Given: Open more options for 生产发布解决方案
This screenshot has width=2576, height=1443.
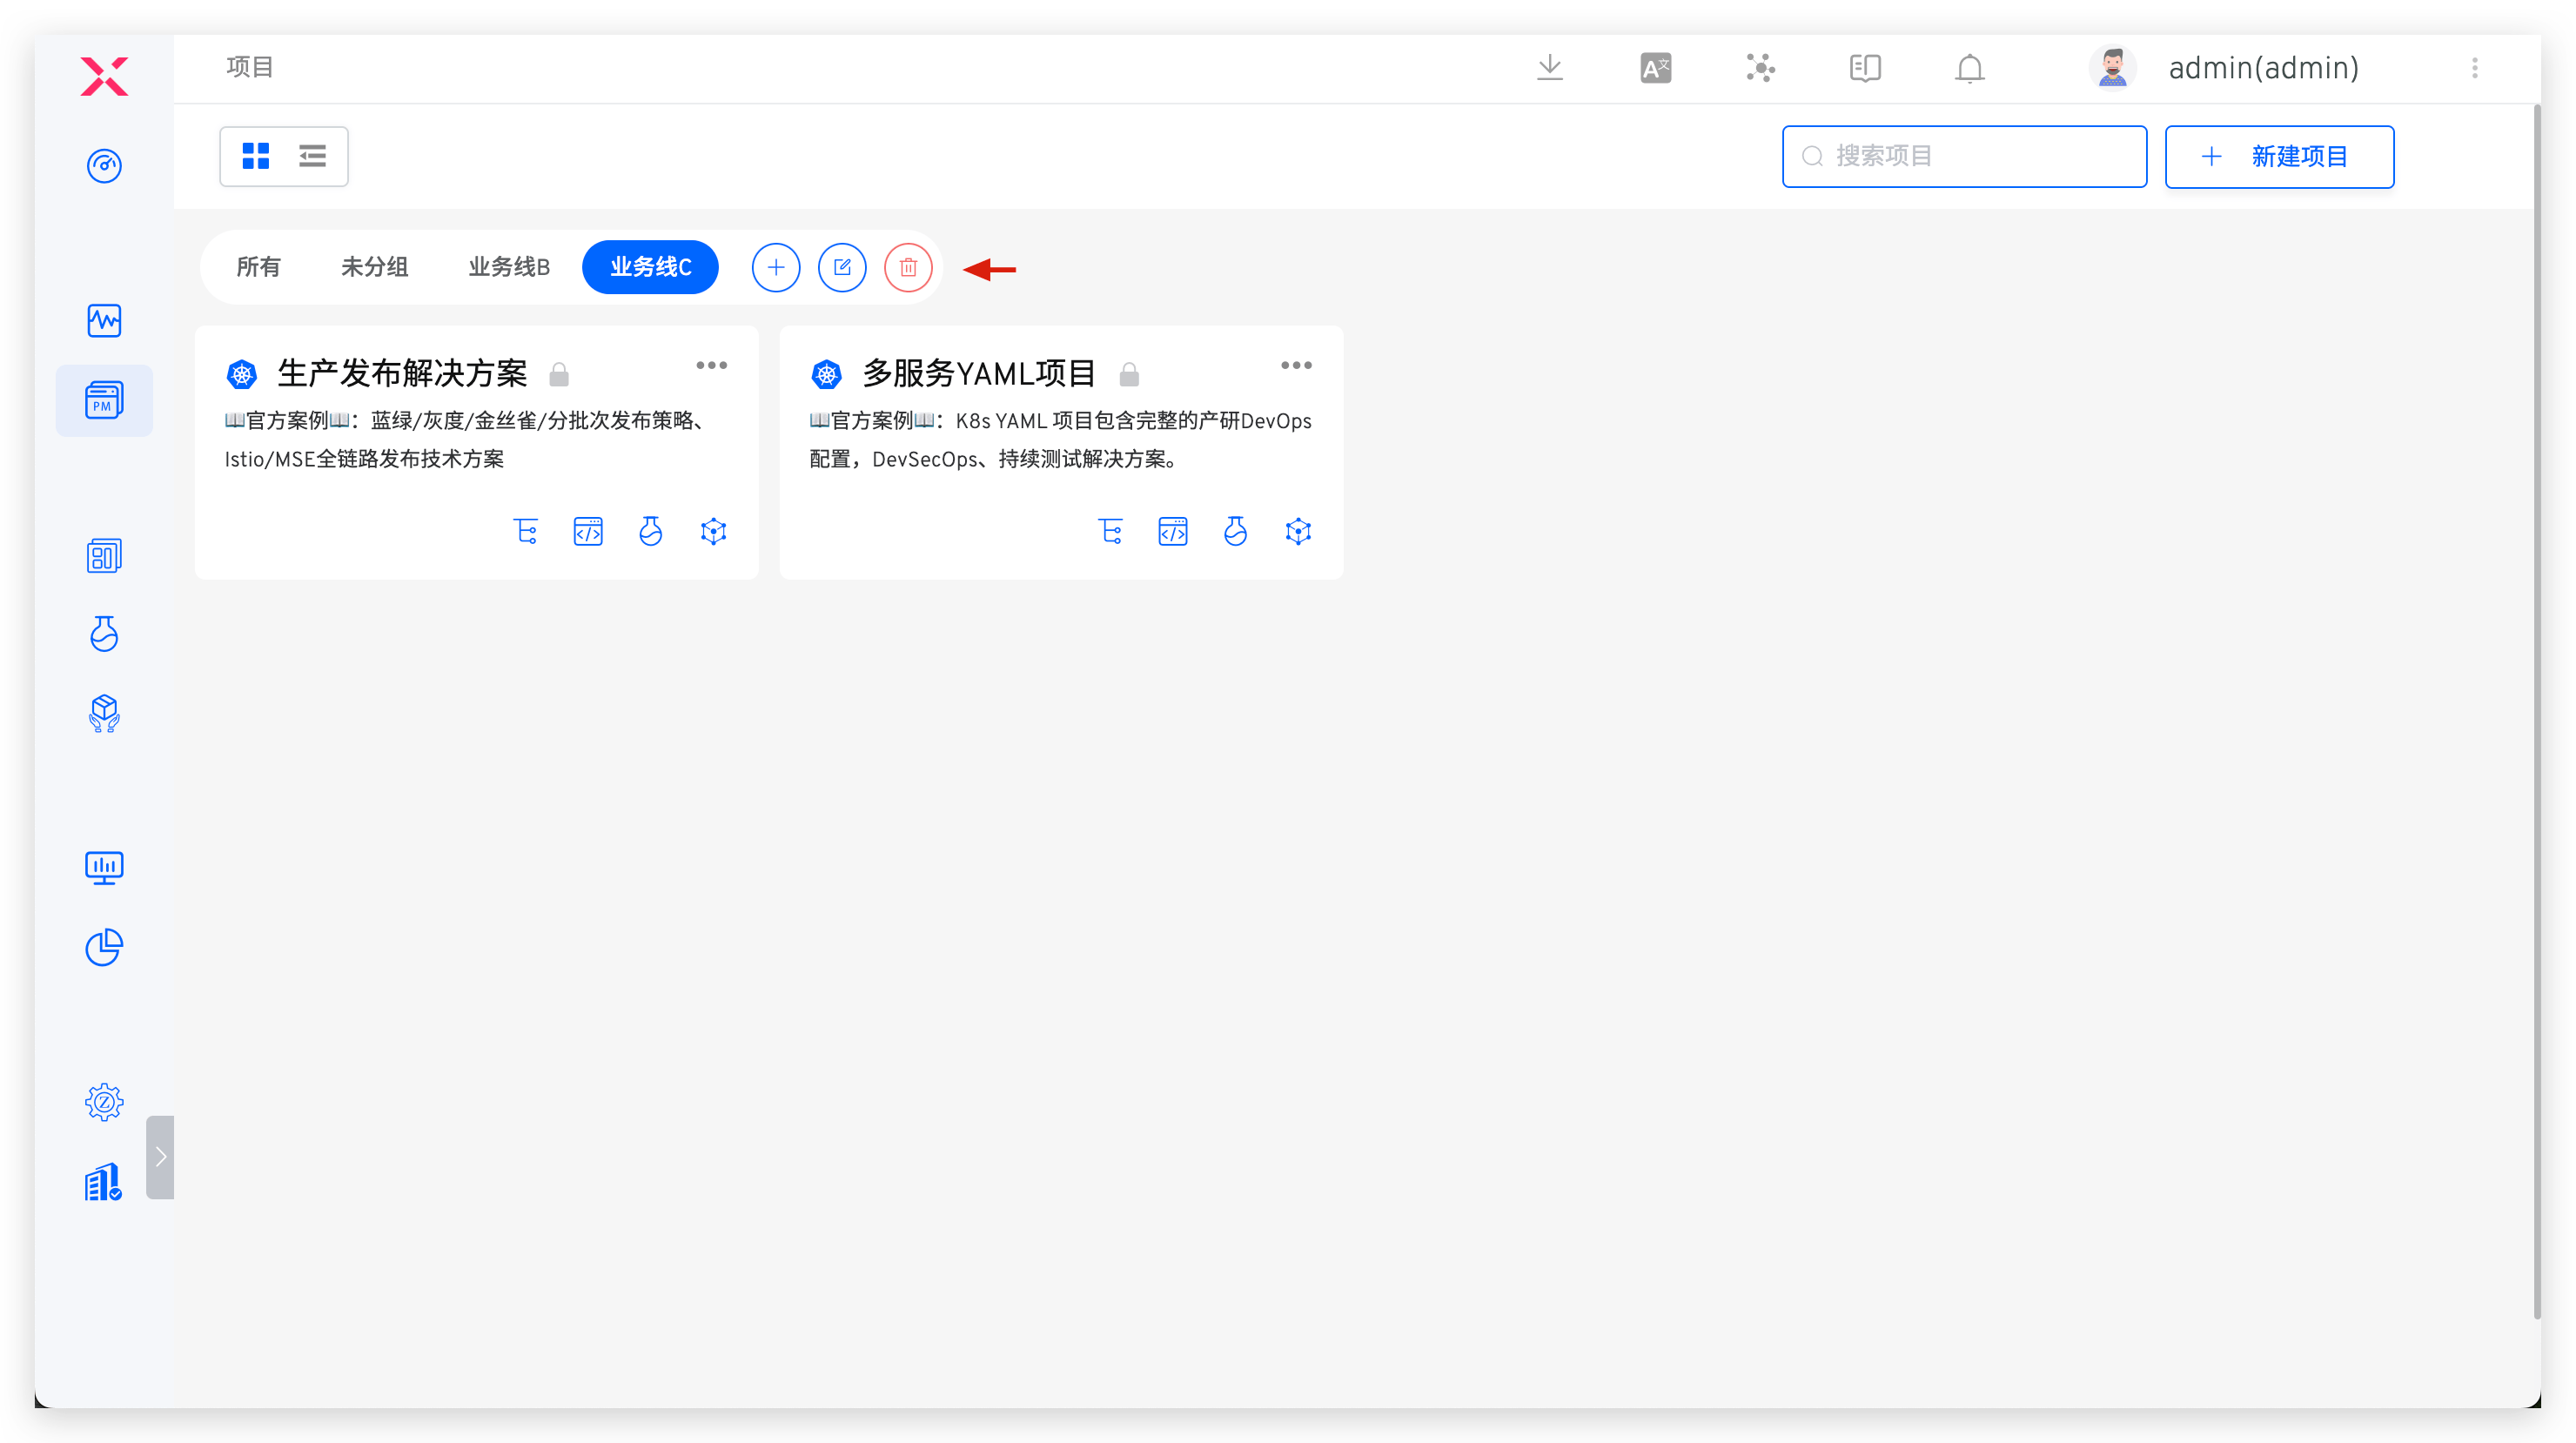Looking at the screenshot, I should point(711,365).
